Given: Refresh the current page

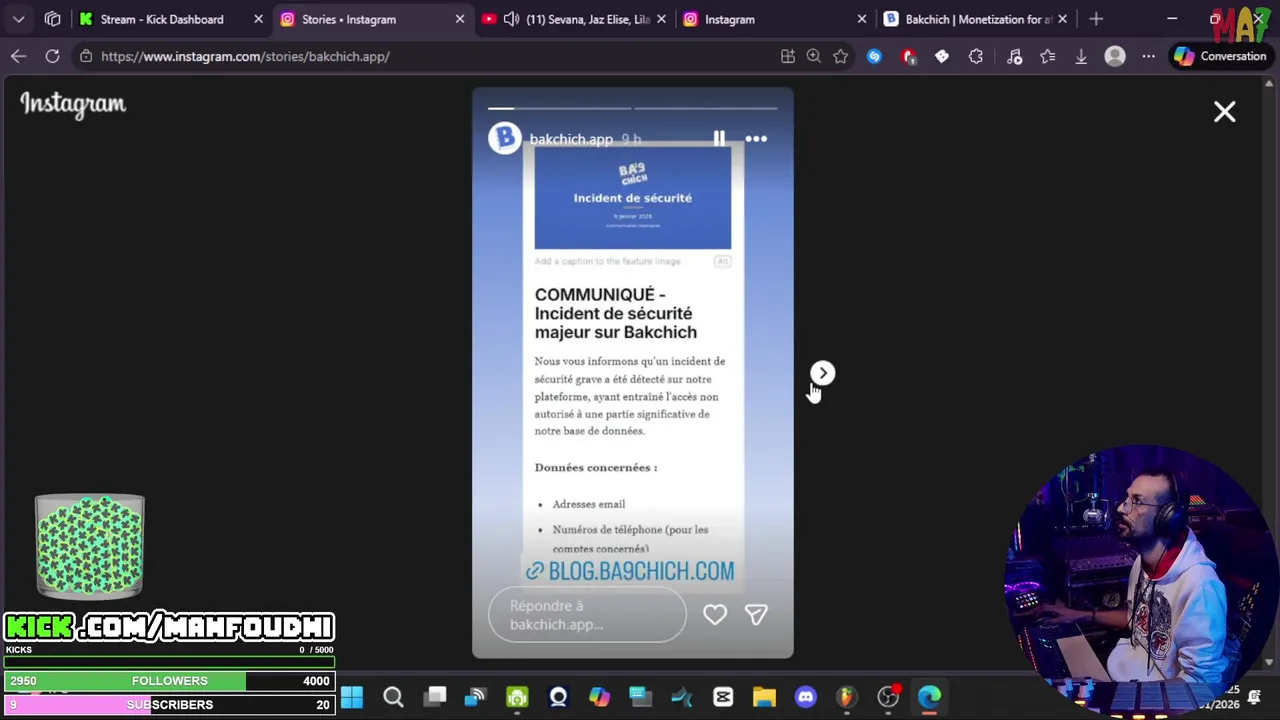Looking at the screenshot, I should click(52, 56).
